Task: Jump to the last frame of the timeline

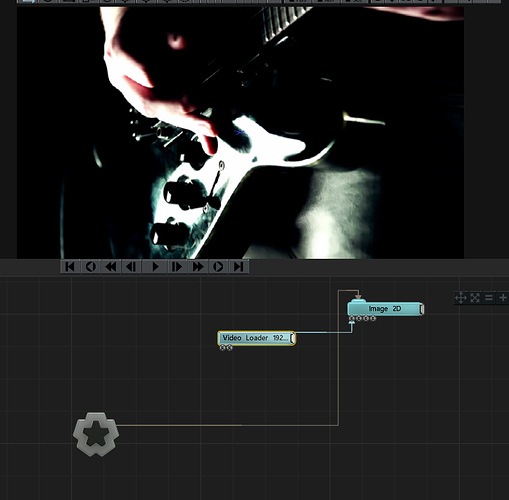Action: (239, 267)
